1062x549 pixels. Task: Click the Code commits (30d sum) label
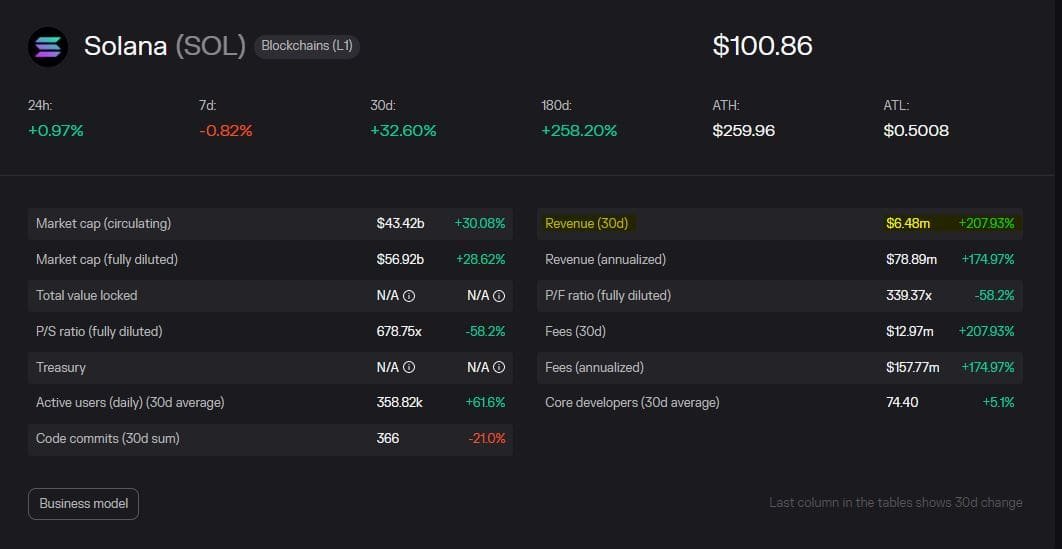pyautogui.click(x=108, y=439)
